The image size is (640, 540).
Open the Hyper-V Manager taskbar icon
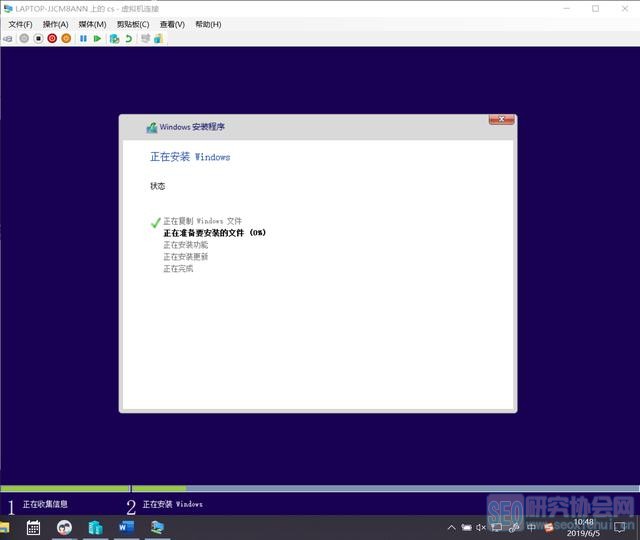click(96, 528)
